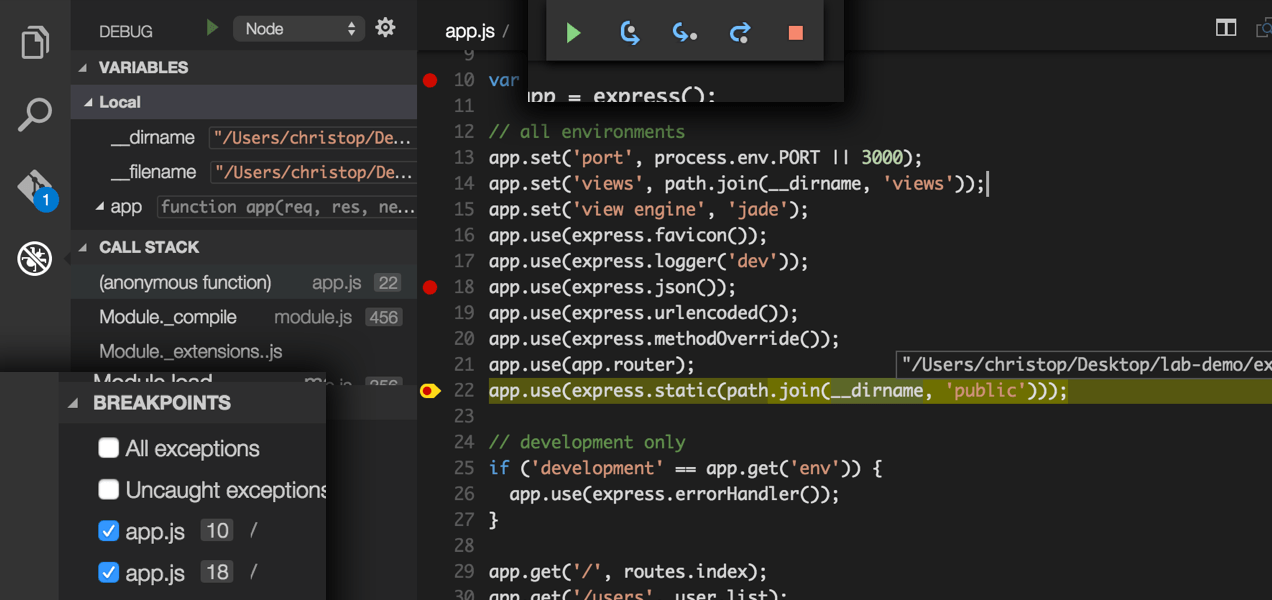Open debug configuration gear settings
The width and height of the screenshot is (1272, 600).
[x=385, y=28]
